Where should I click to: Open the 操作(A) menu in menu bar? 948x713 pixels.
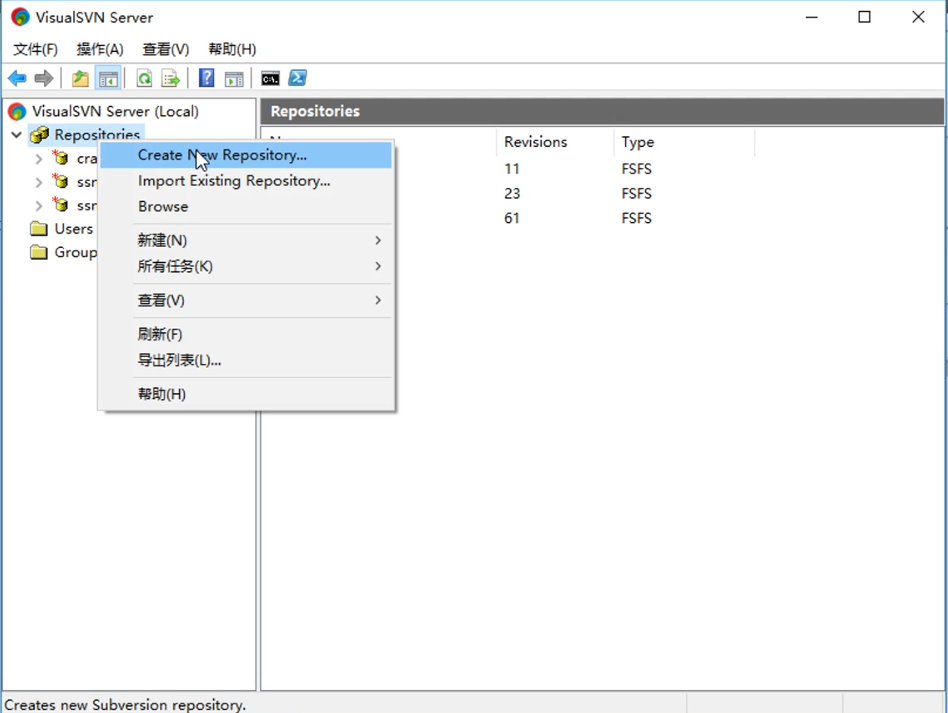[100, 49]
